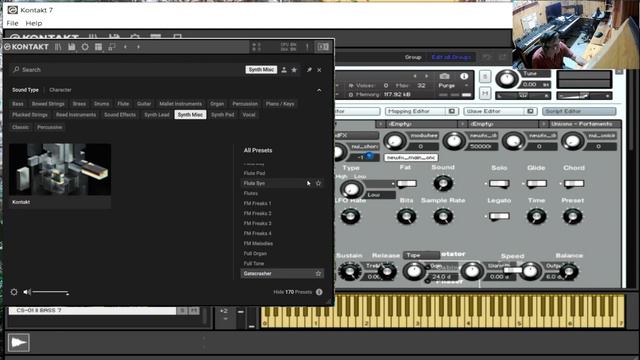Collapse the Sound Type tag section chevron
This screenshot has width=640, height=360.
319,90
